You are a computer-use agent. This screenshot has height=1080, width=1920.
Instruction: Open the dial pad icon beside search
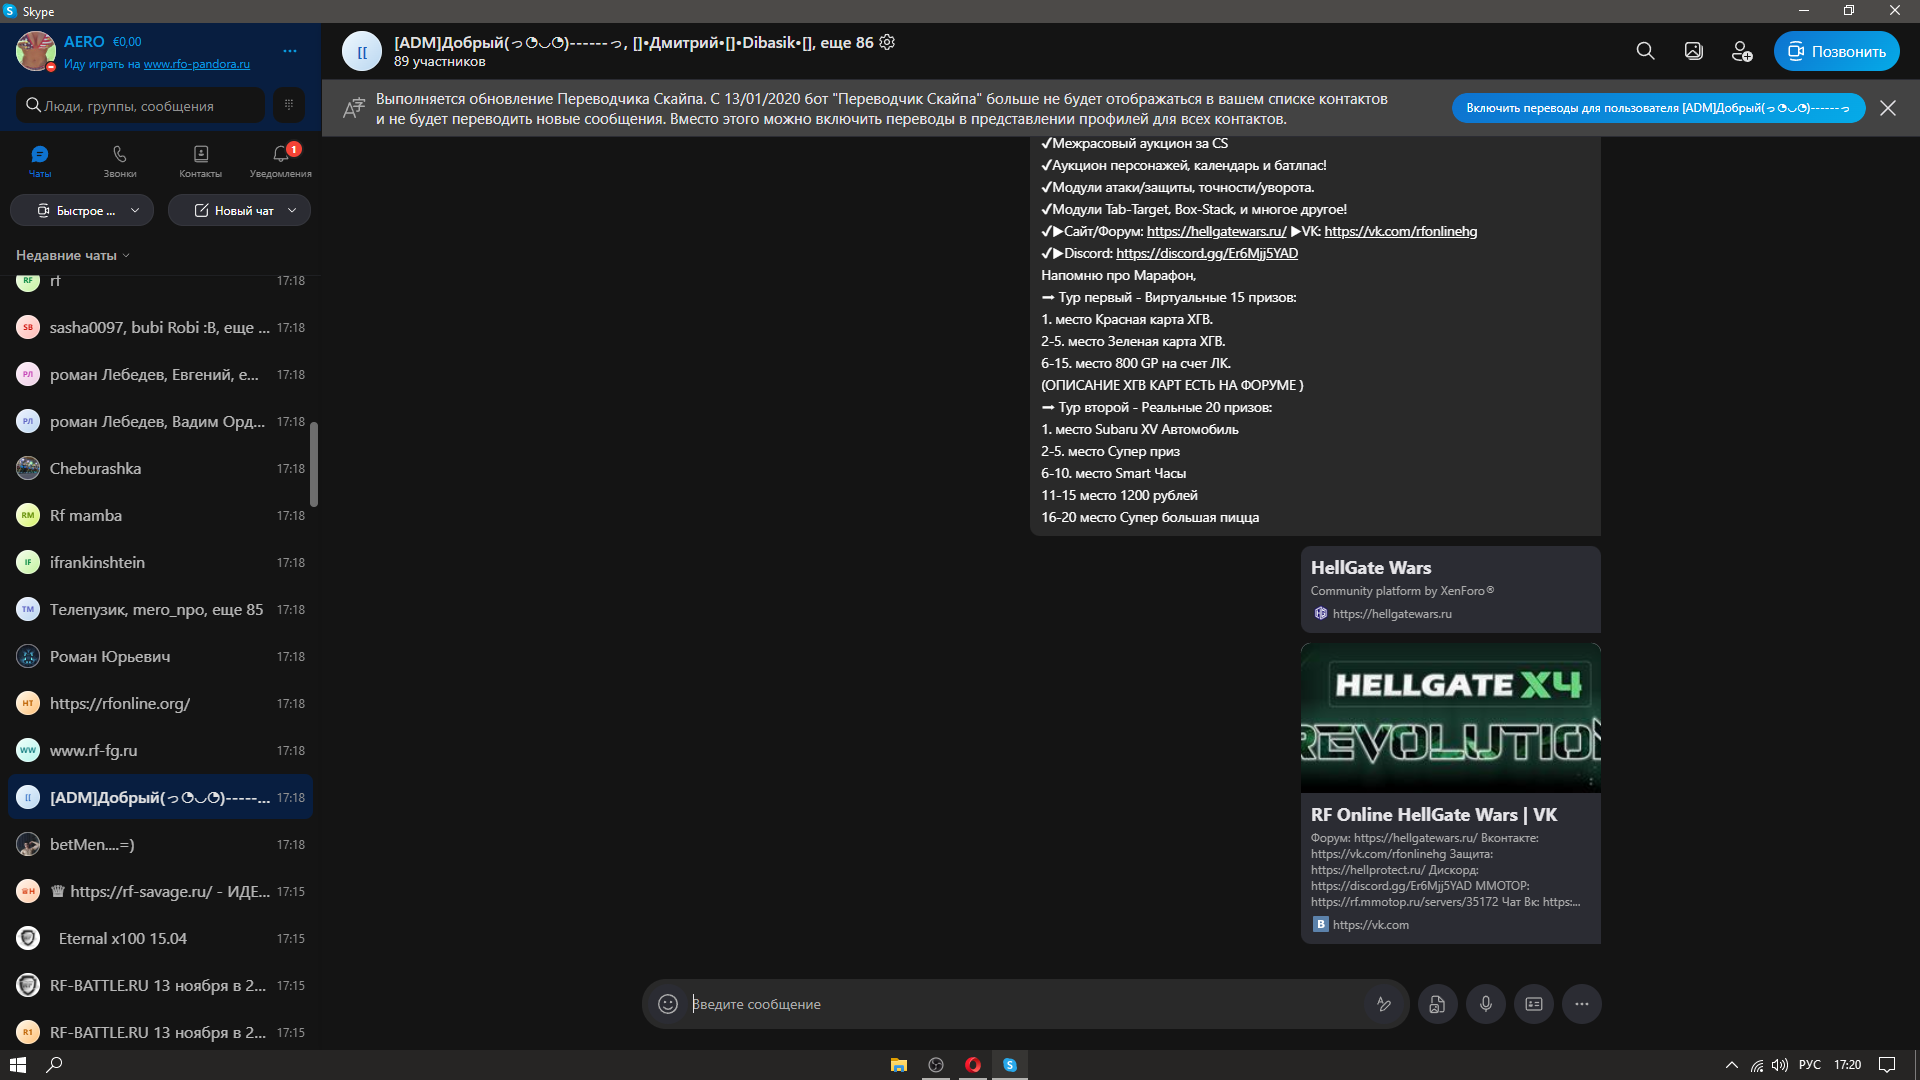click(289, 105)
